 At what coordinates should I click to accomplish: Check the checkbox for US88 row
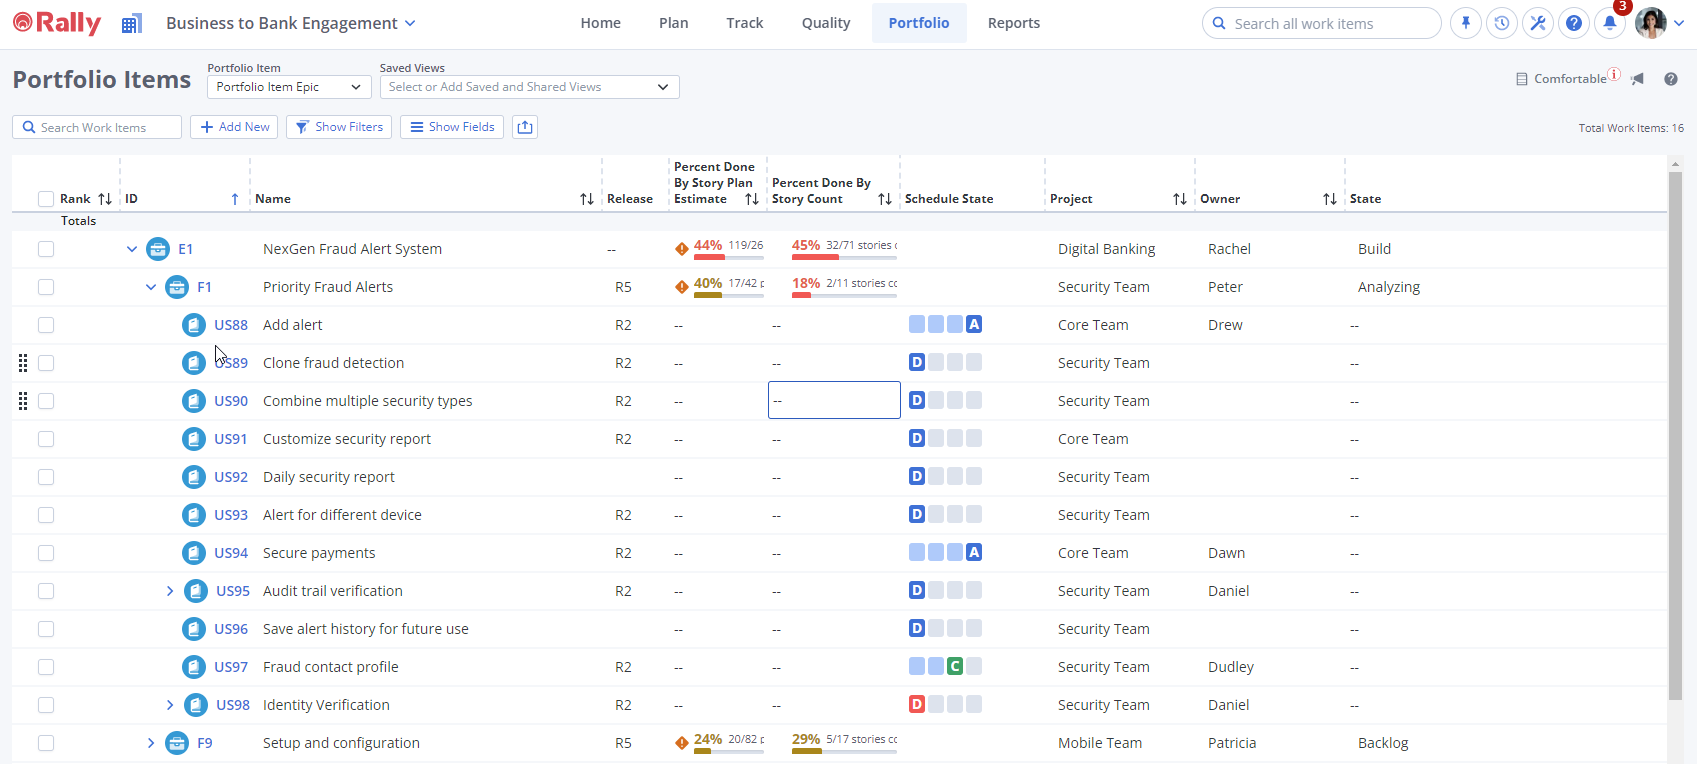point(46,325)
